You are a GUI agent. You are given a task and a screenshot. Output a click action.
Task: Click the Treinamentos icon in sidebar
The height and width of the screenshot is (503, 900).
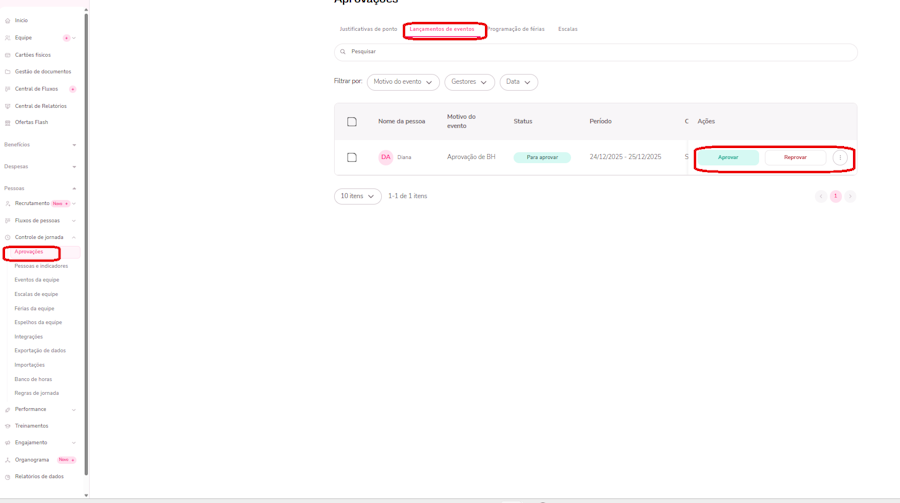click(x=7, y=426)
